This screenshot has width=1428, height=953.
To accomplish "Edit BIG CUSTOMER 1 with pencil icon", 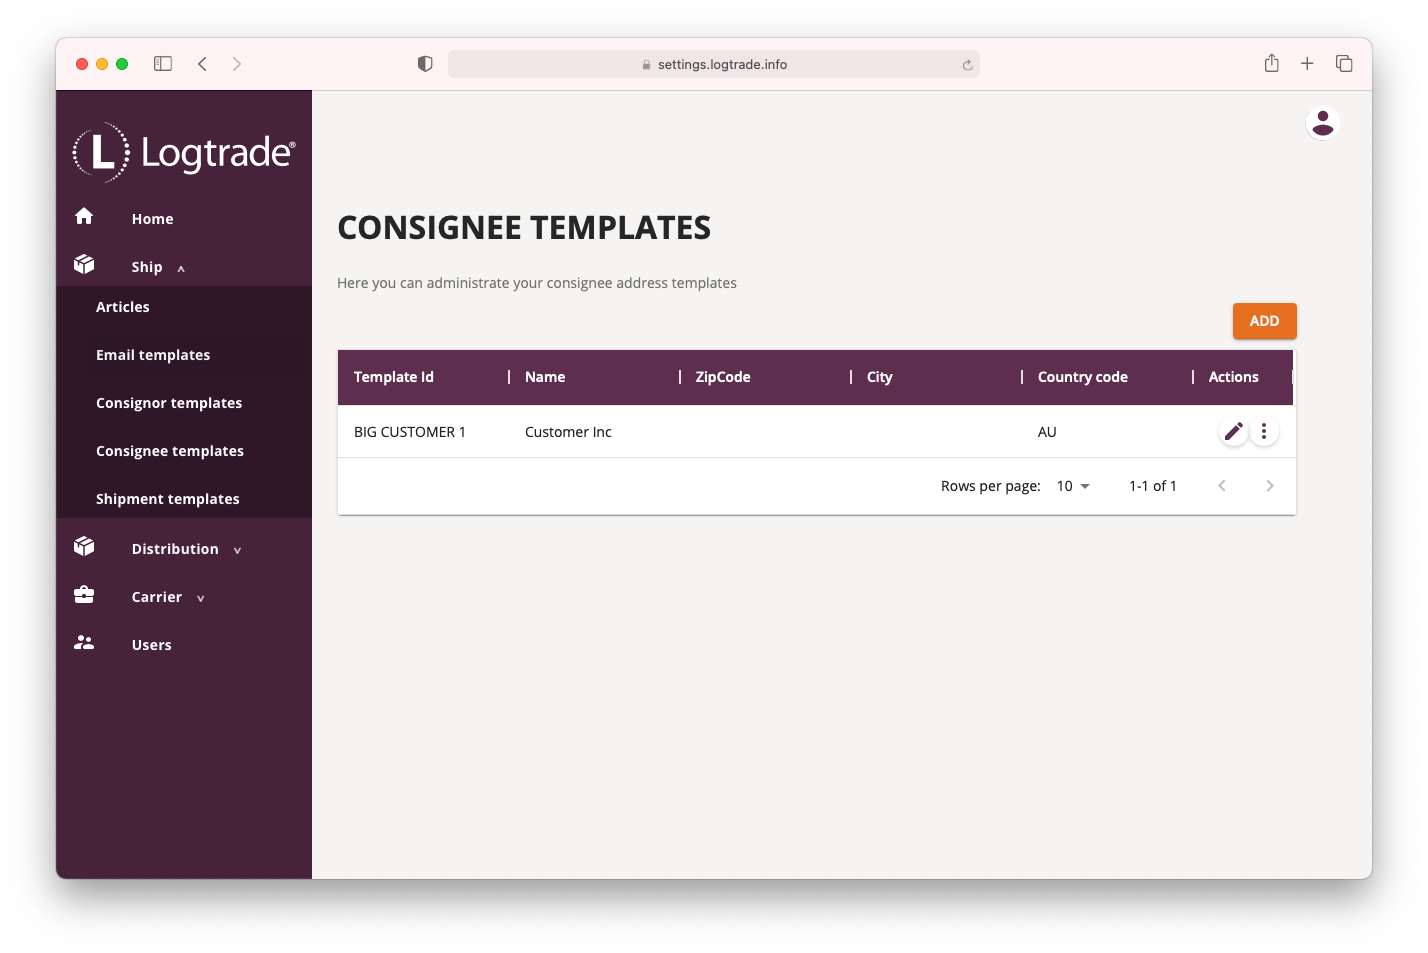I will (x=1234, y=431).
